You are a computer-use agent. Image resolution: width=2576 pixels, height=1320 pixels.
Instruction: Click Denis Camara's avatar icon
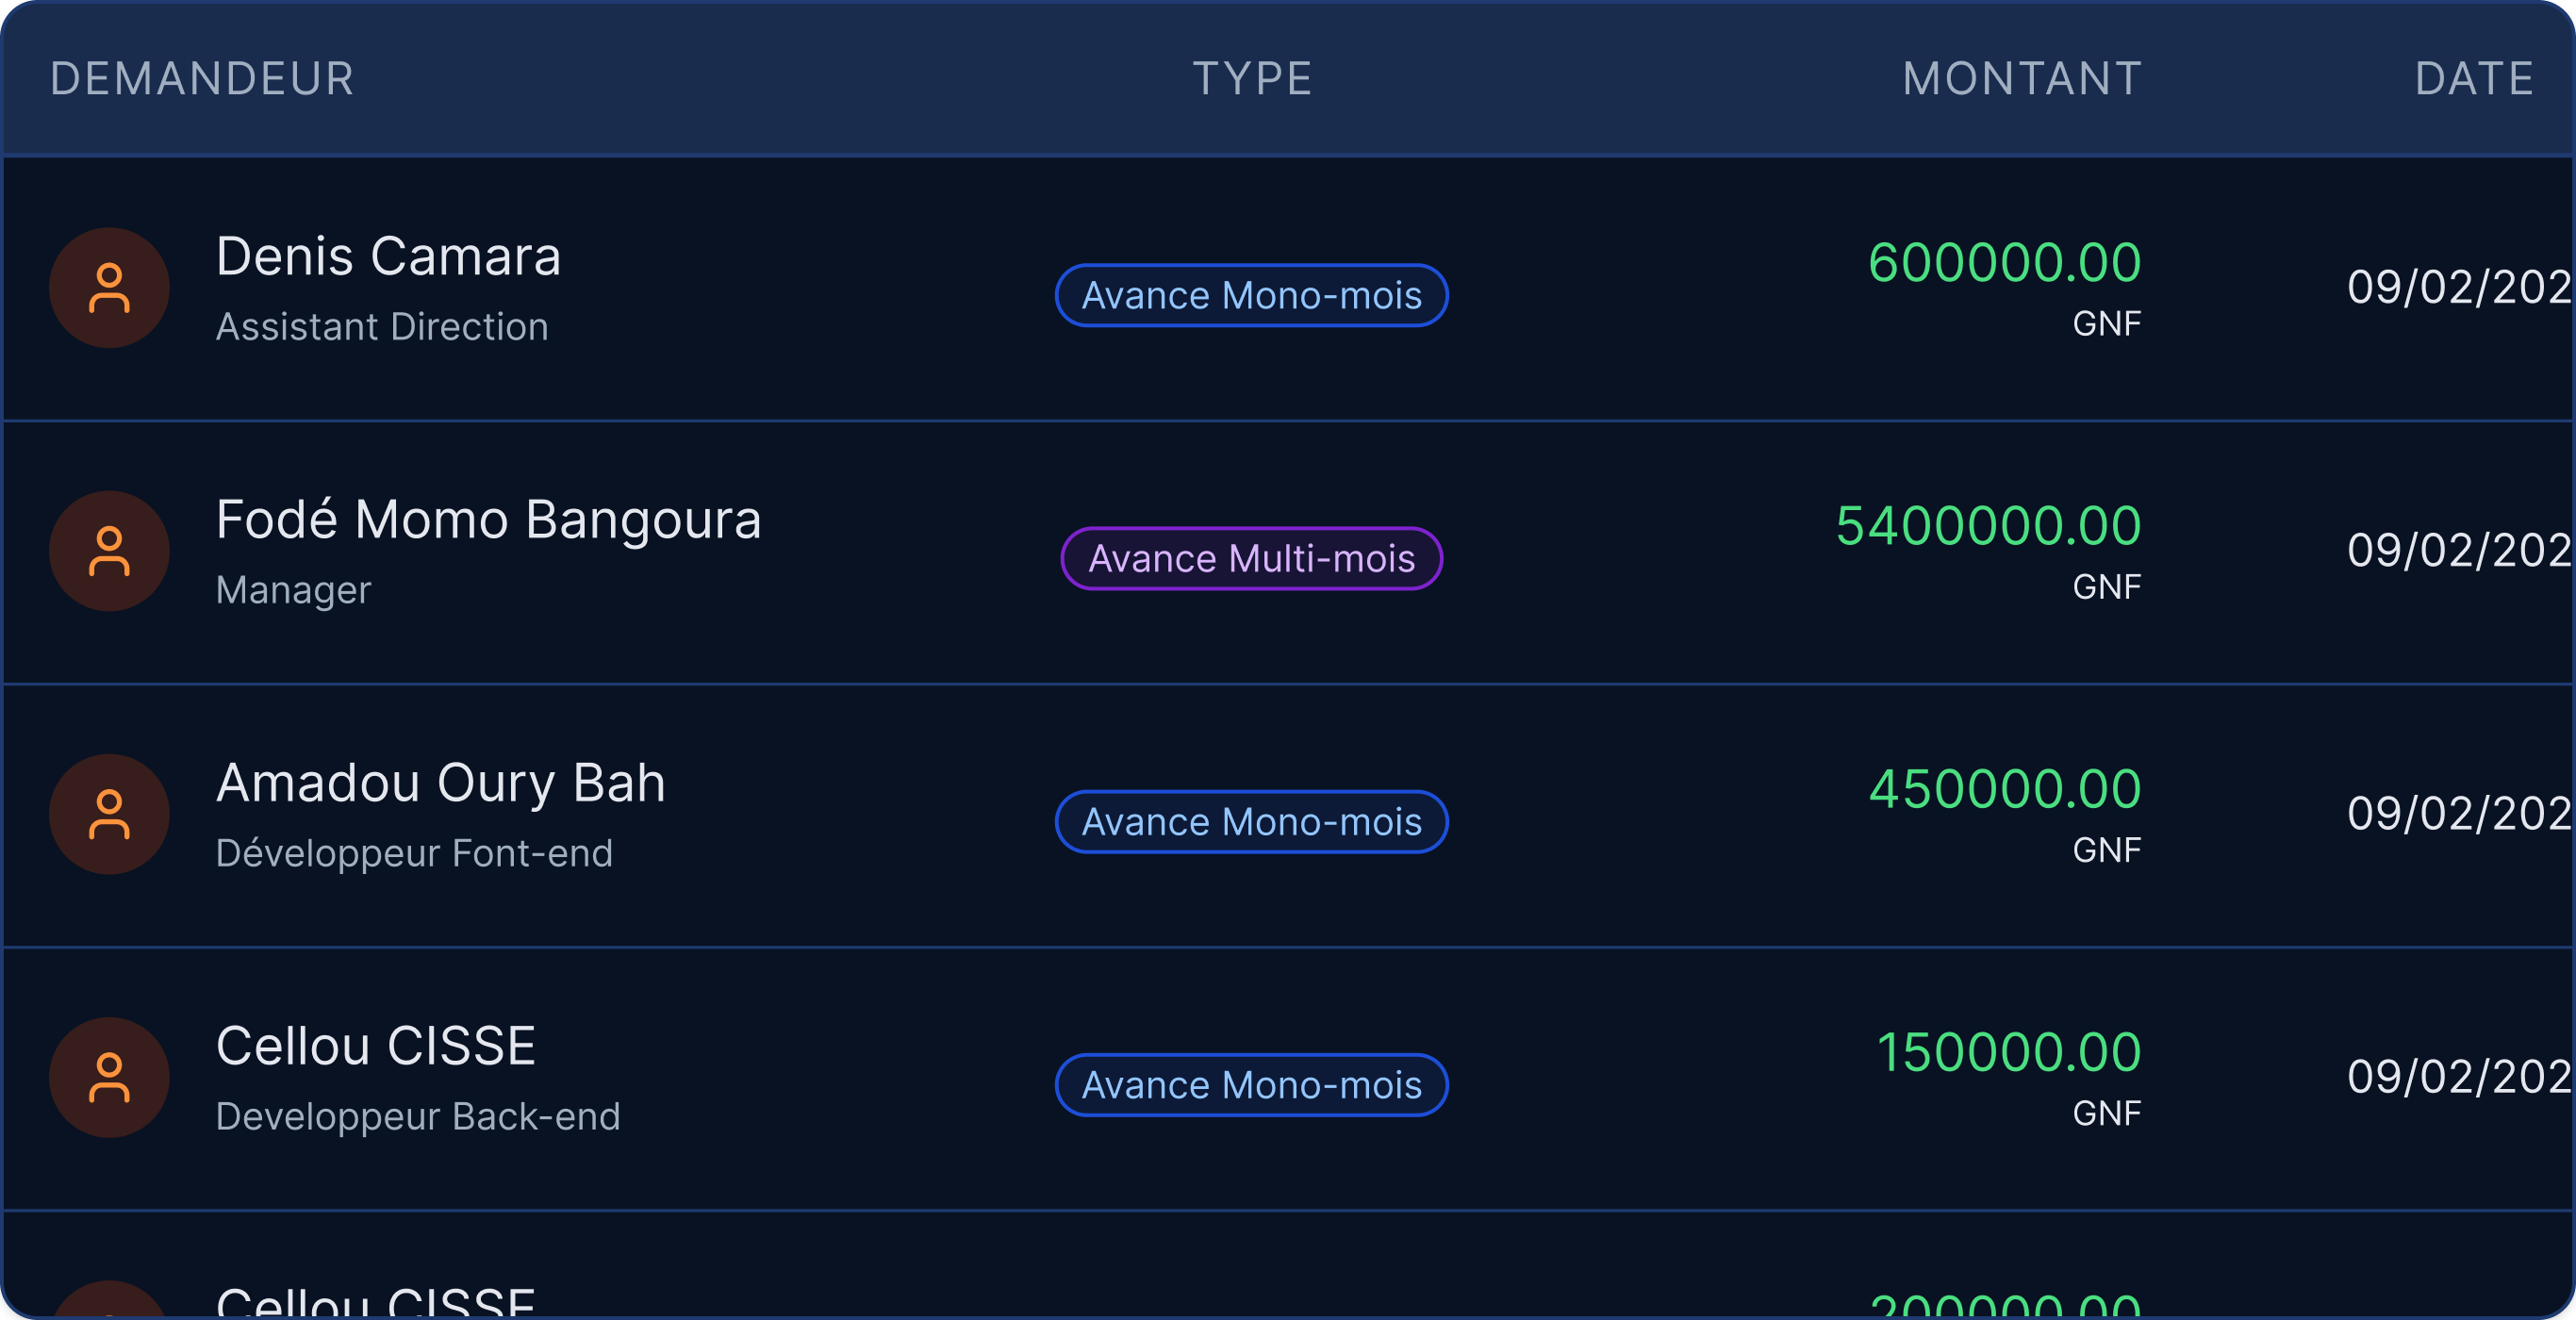[x=109, y=288]
